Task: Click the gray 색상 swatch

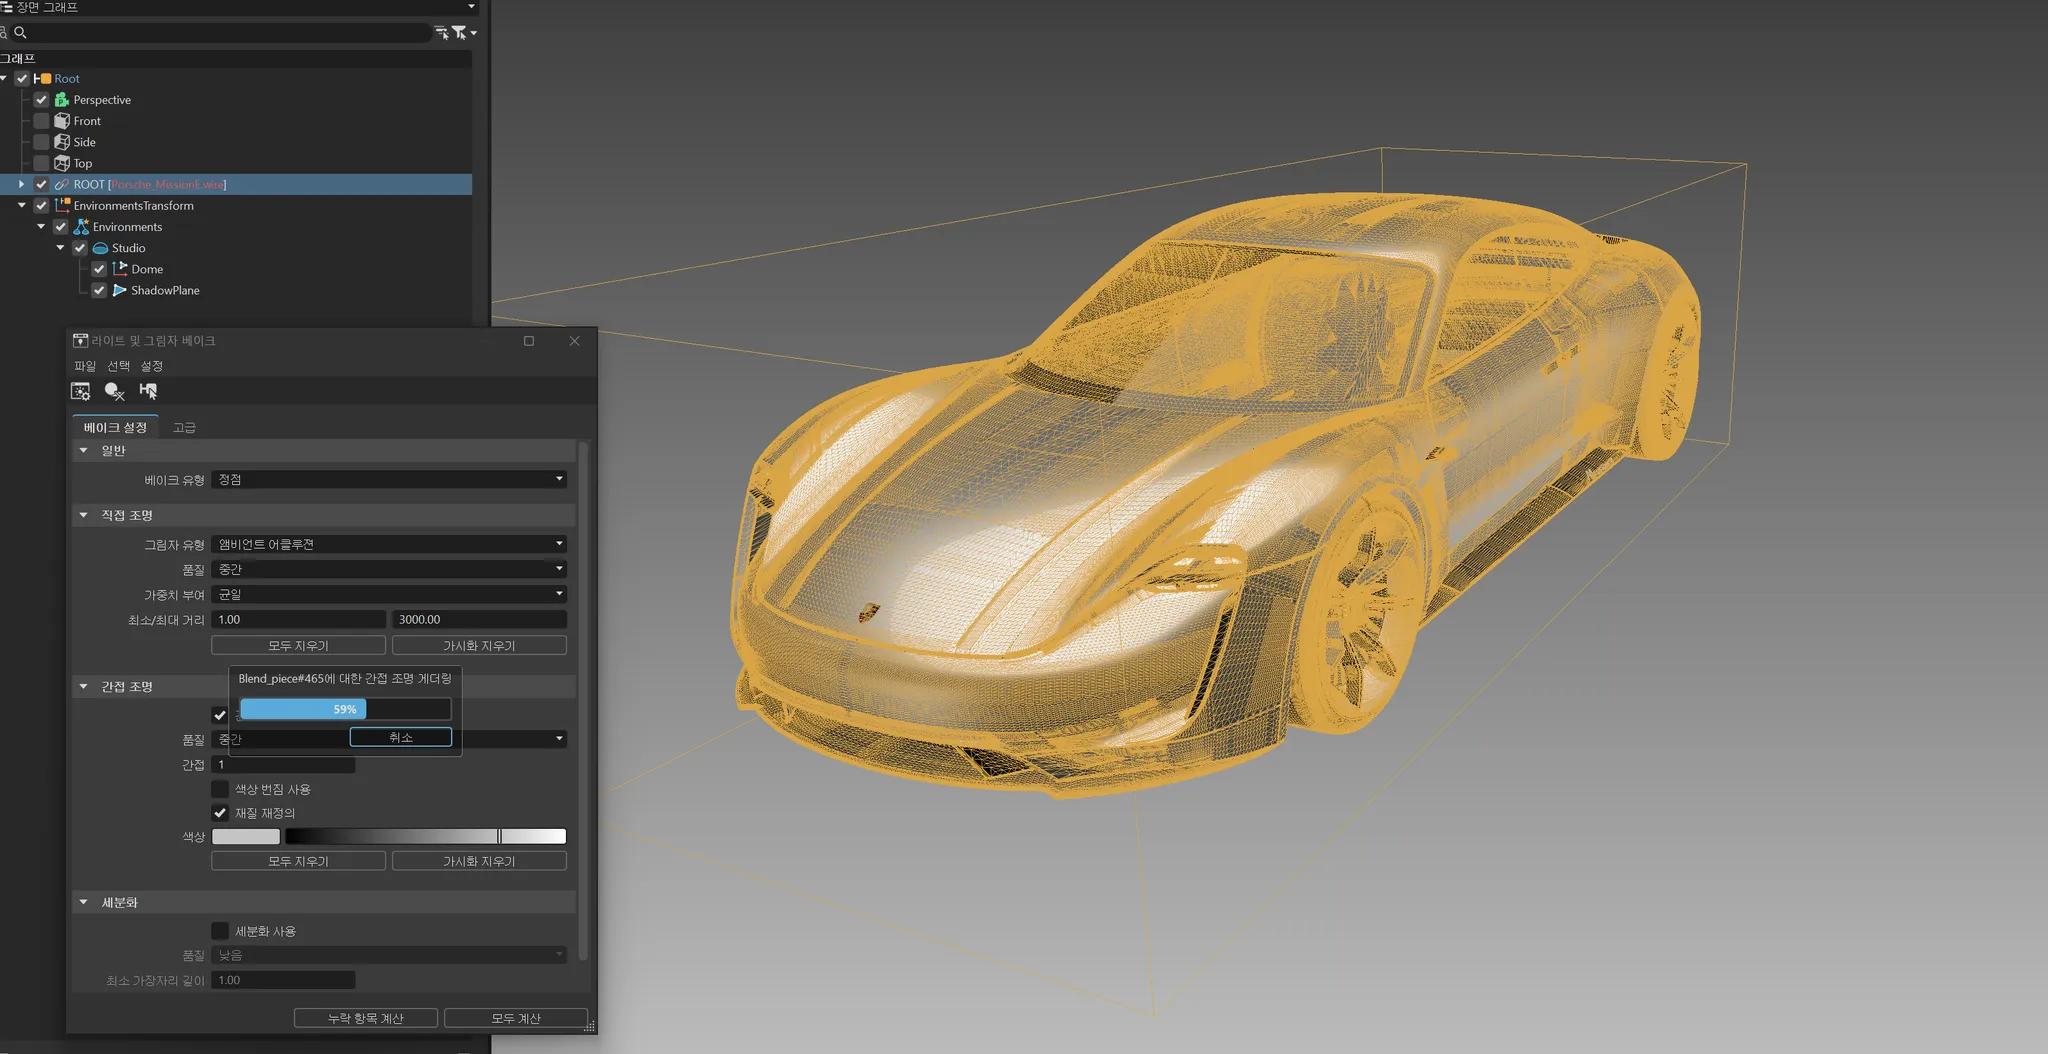Action: [246, 837]
